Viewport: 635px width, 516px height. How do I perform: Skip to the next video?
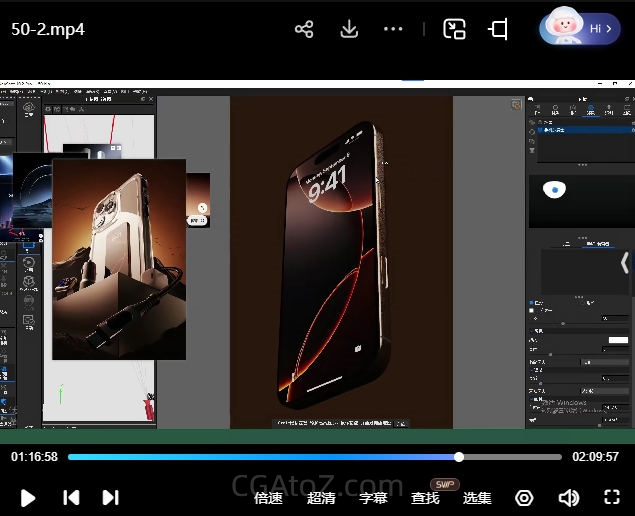[111, 497]
